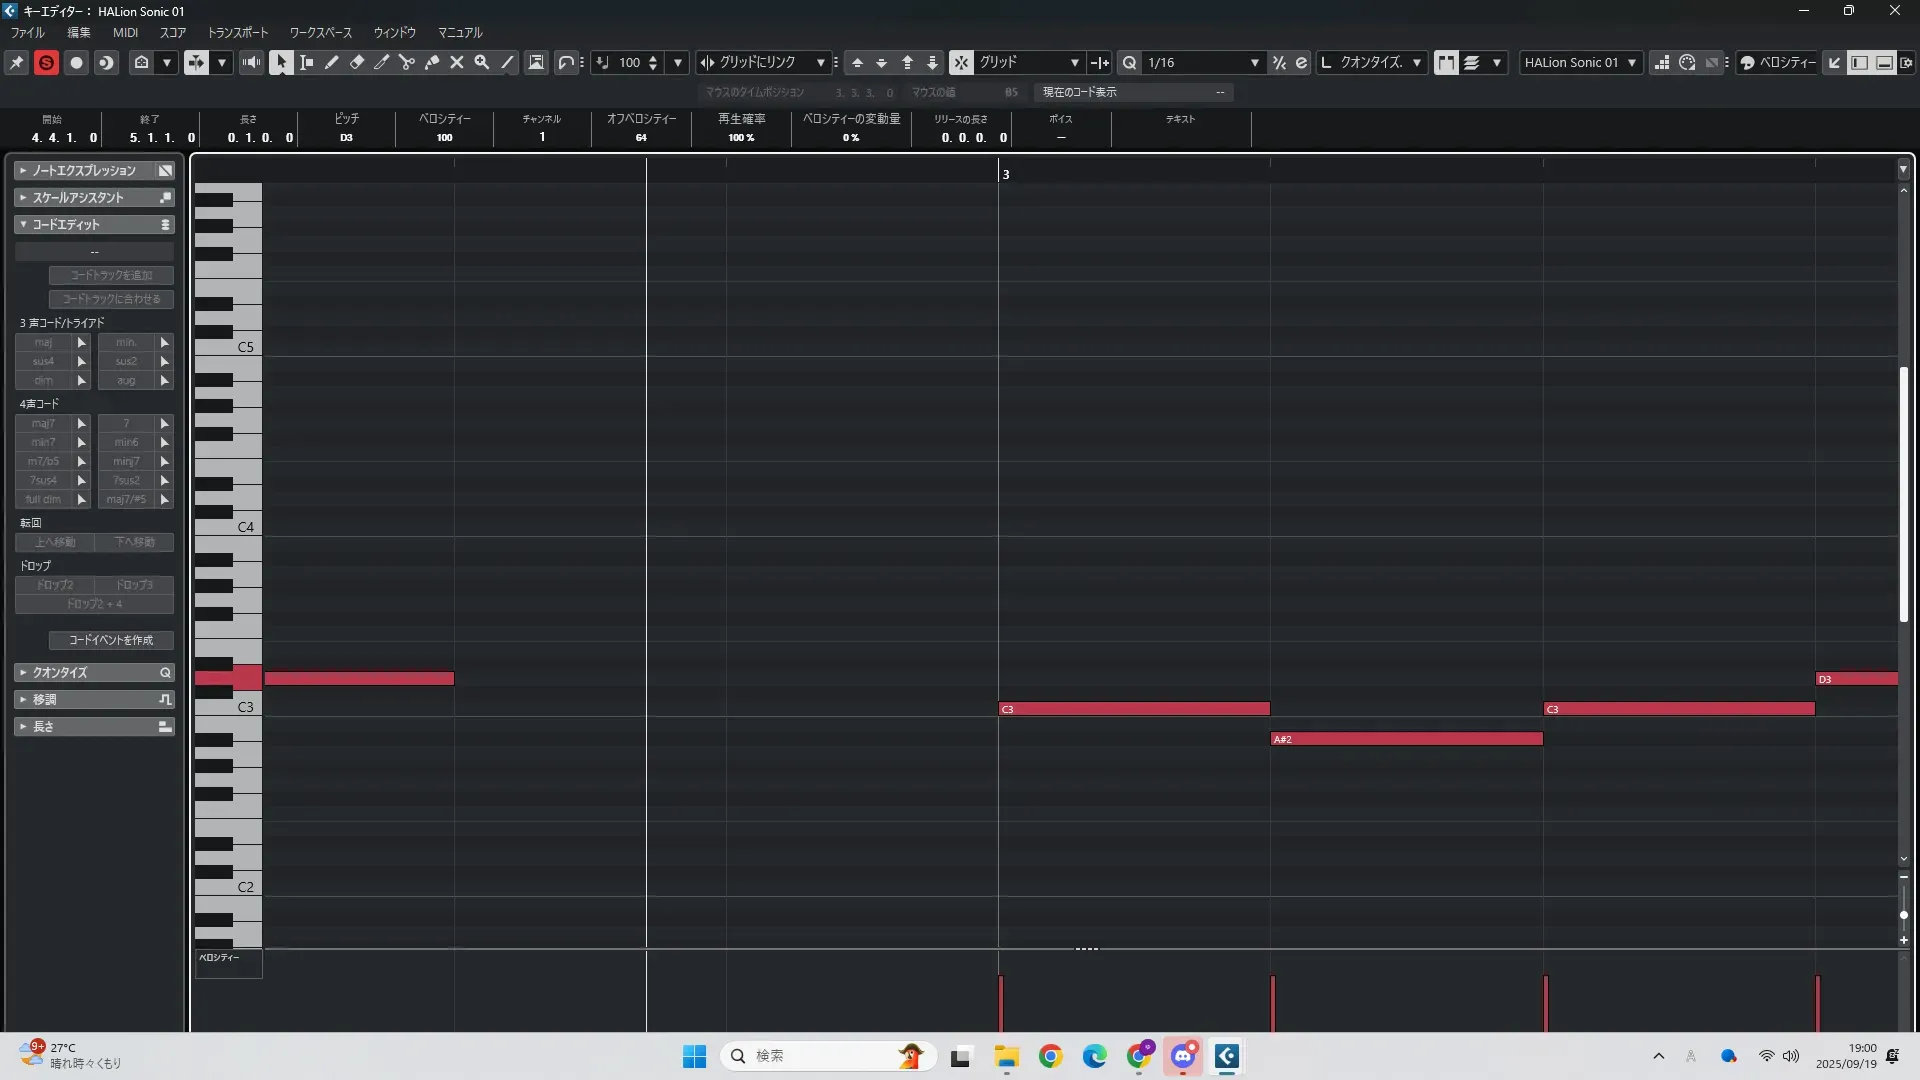This screenshot has height=1080, width=1920.
Task: Select the Erase tool
Action: pyautogui.click(x=357, y=62)
